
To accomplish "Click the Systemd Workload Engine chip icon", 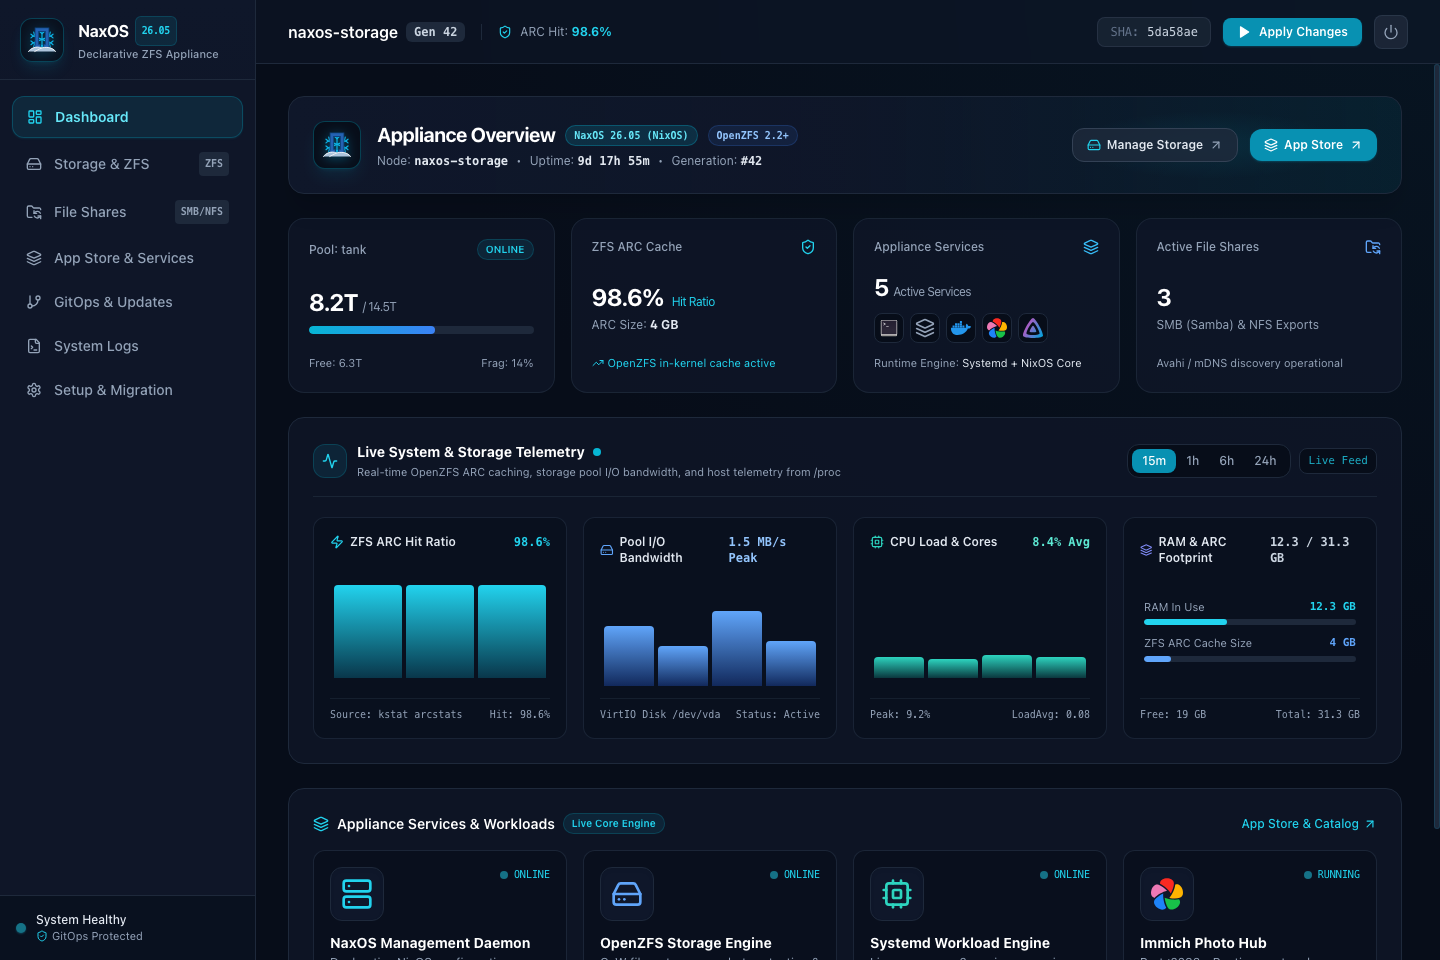I will pos(897,894).
